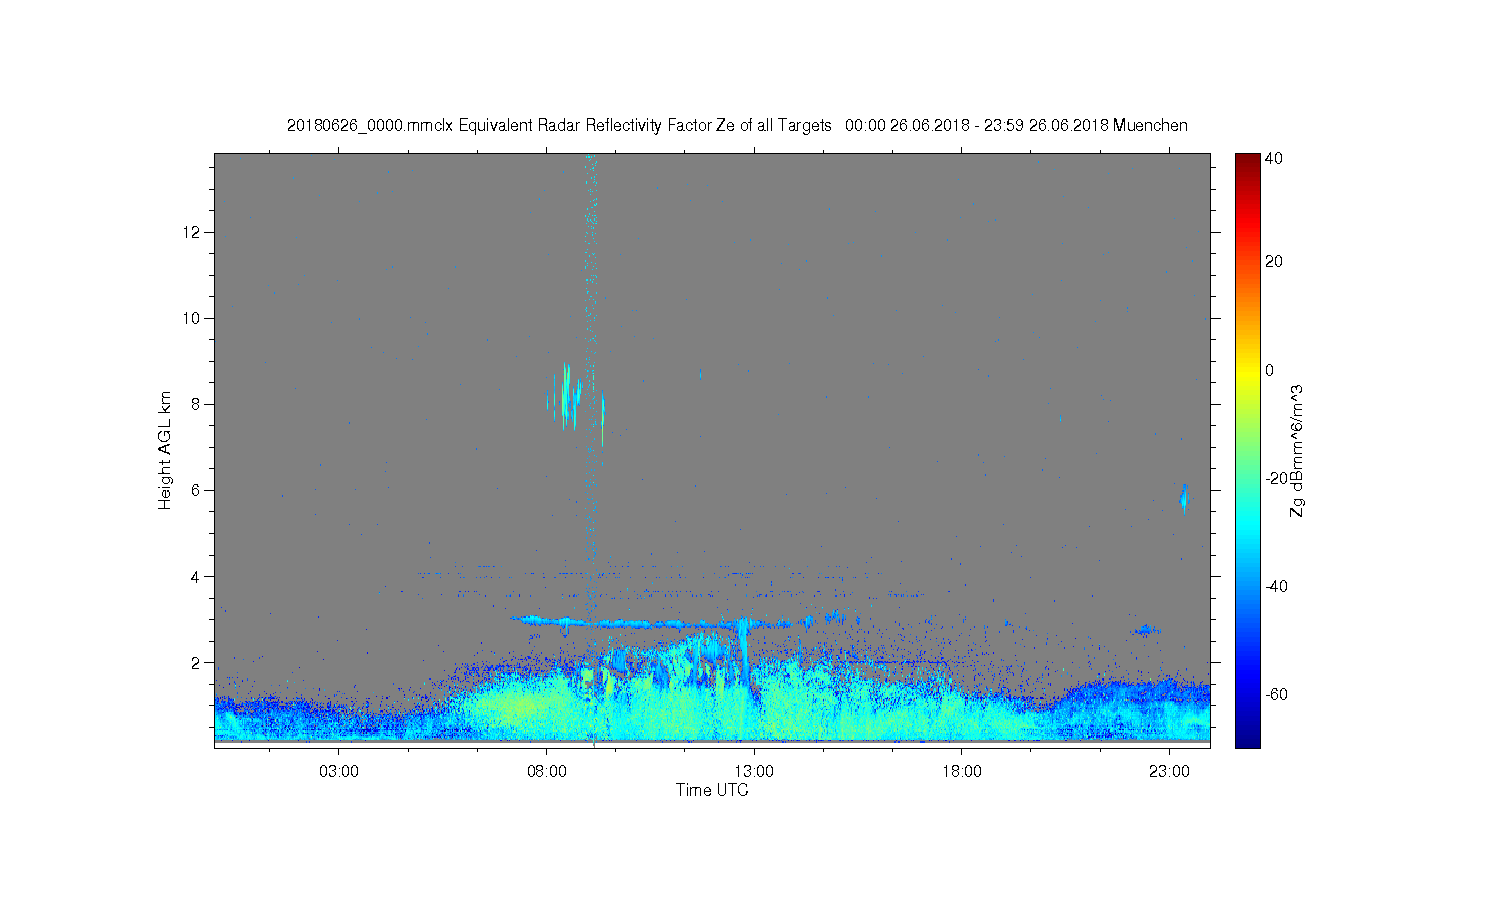The width and height of the screenshot is (1500, 900).
Task: Click the colorbar label -60
Action: click(x=1276, y=694)
